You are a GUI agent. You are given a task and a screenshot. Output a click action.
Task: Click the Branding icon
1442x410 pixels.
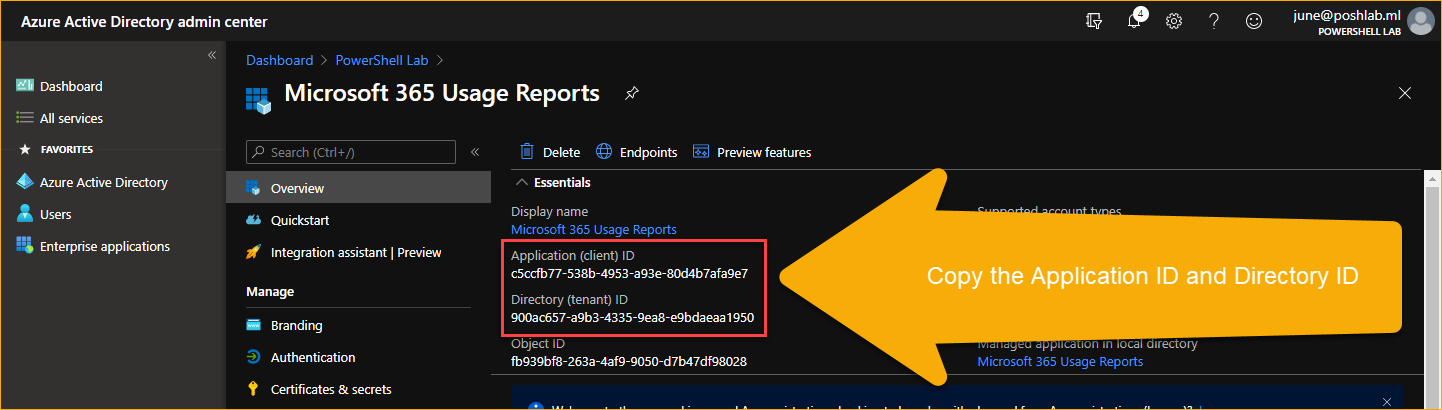click(x=253, y=325)
